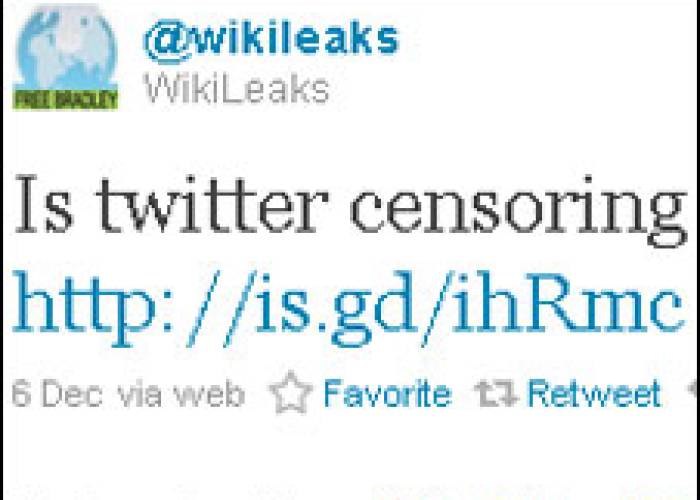
Task: Click the star Favorite icon
Action: point(291,393)
